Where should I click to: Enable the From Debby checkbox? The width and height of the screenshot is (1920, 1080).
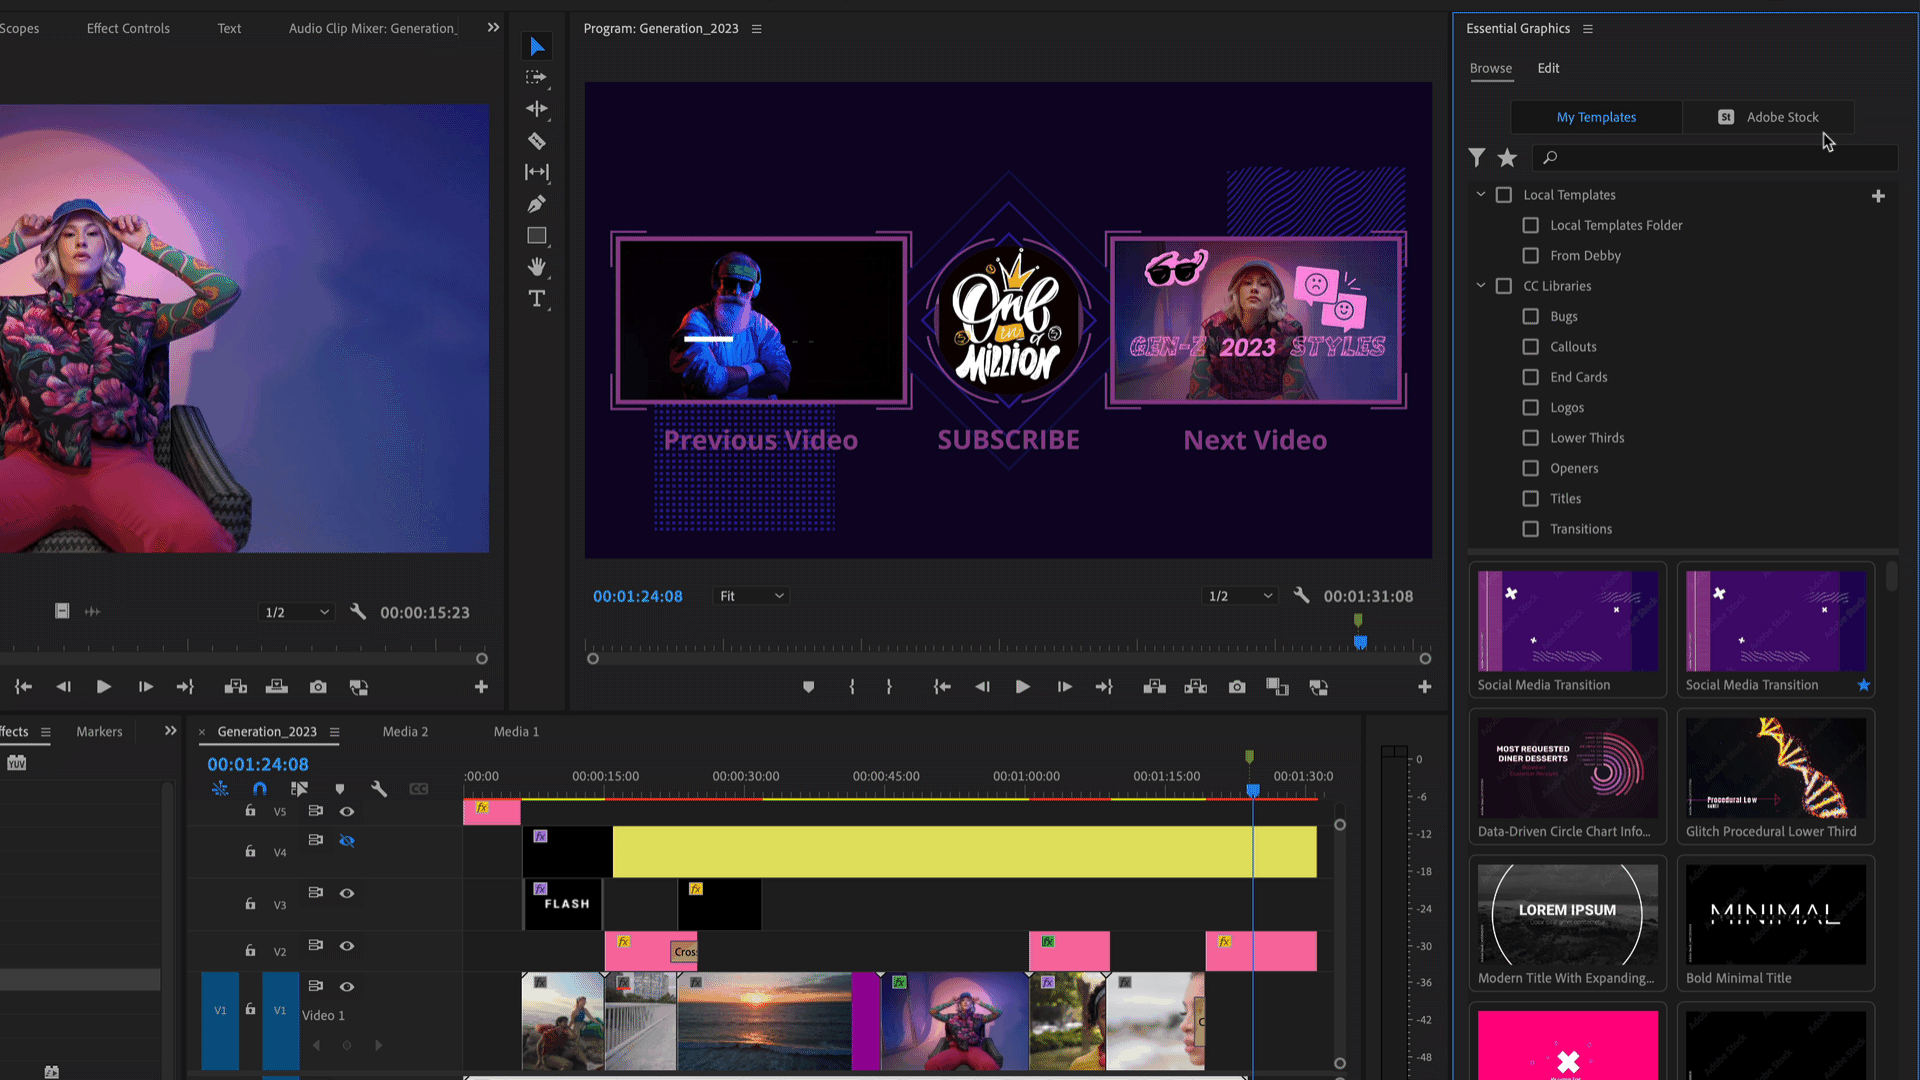1530,256
